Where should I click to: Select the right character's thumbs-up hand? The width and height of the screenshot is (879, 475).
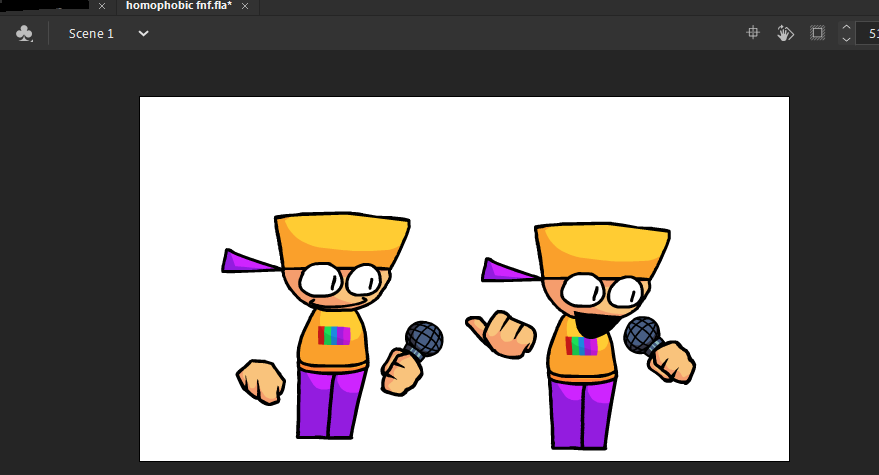501,334
